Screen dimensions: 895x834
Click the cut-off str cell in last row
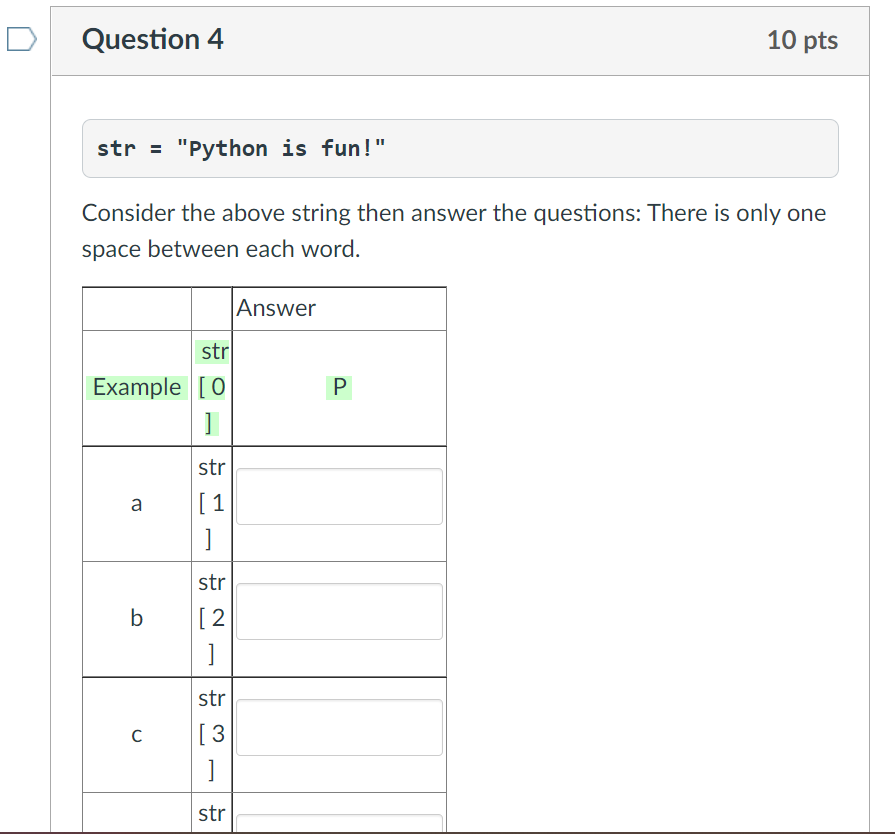pos(212,813)
